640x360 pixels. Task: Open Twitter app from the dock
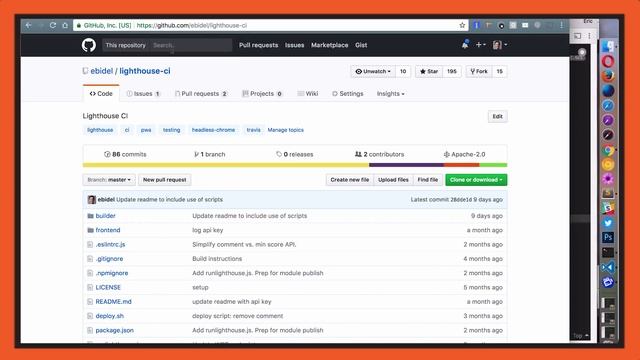(x=608, y=223)
